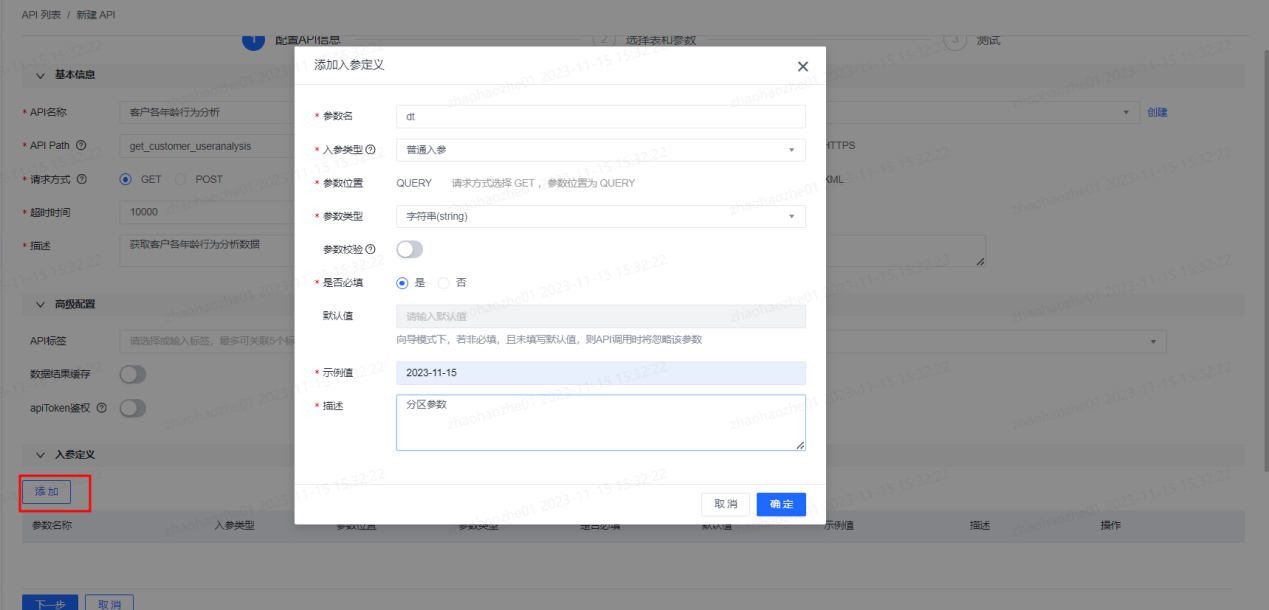This screenshot has width=1269, height=610.
Task: Select 是 for 是否必填
Action: (x=402, y=283)
